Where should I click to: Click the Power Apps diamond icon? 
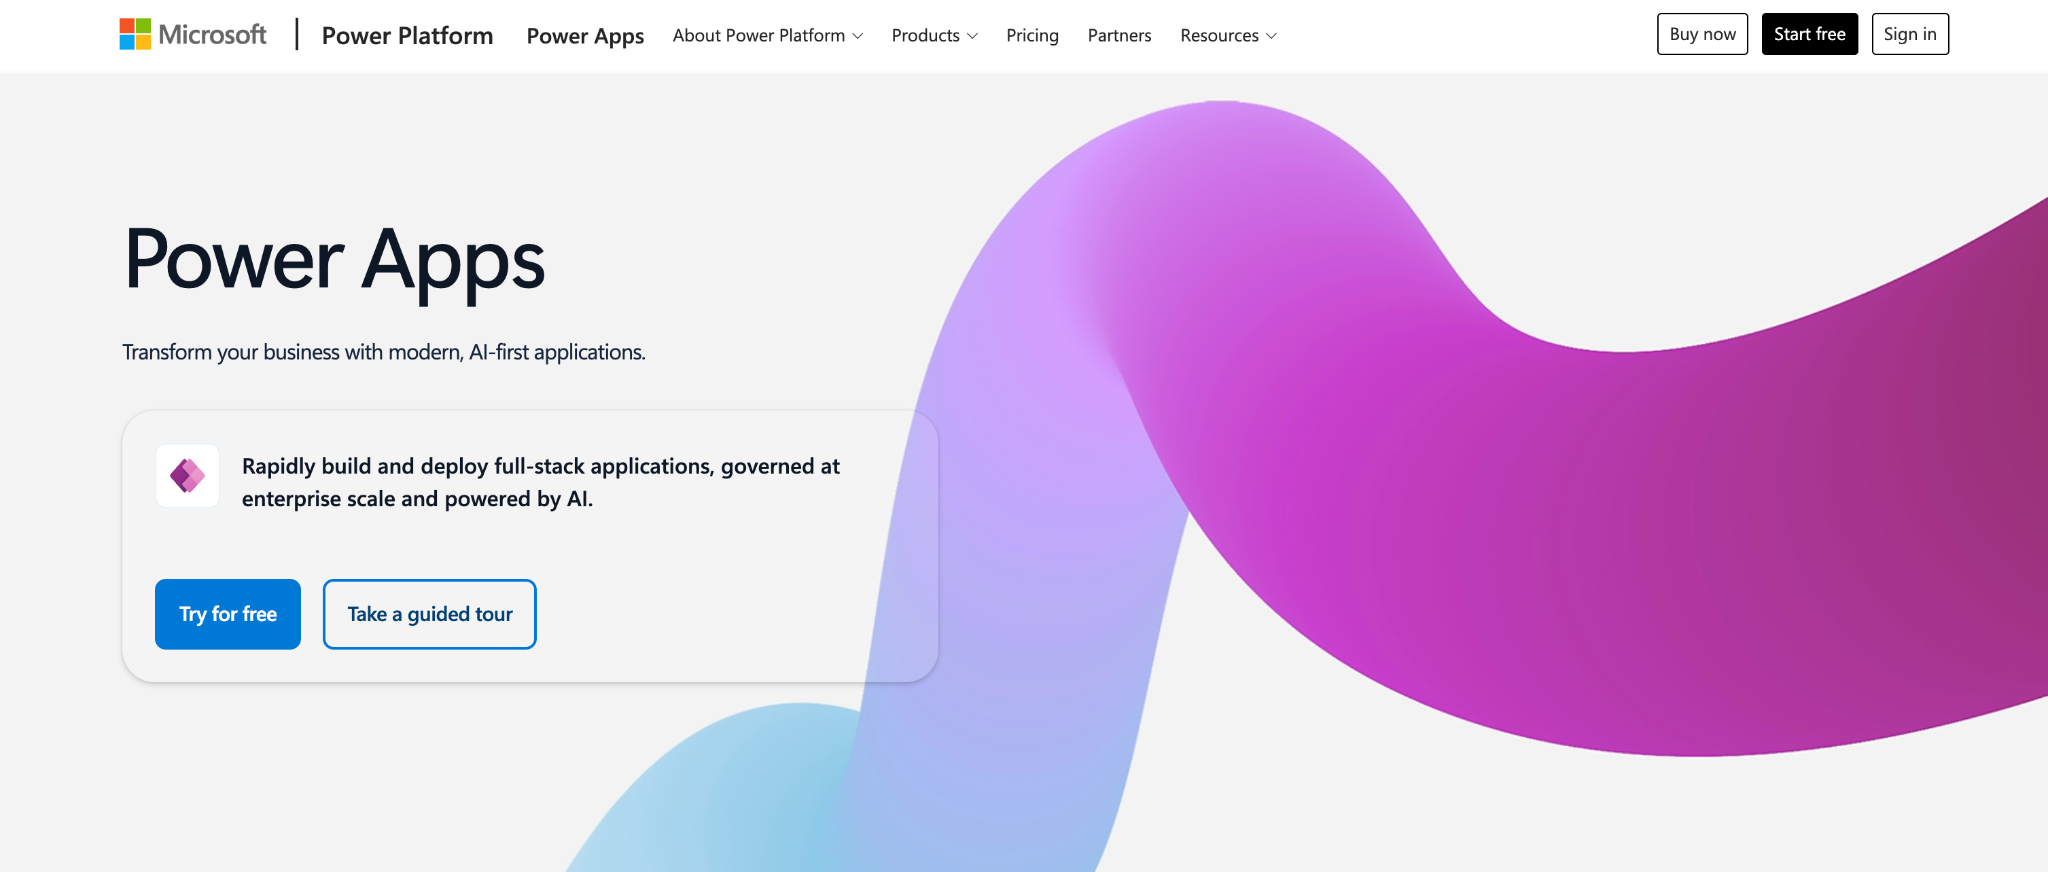pos(187,476)
